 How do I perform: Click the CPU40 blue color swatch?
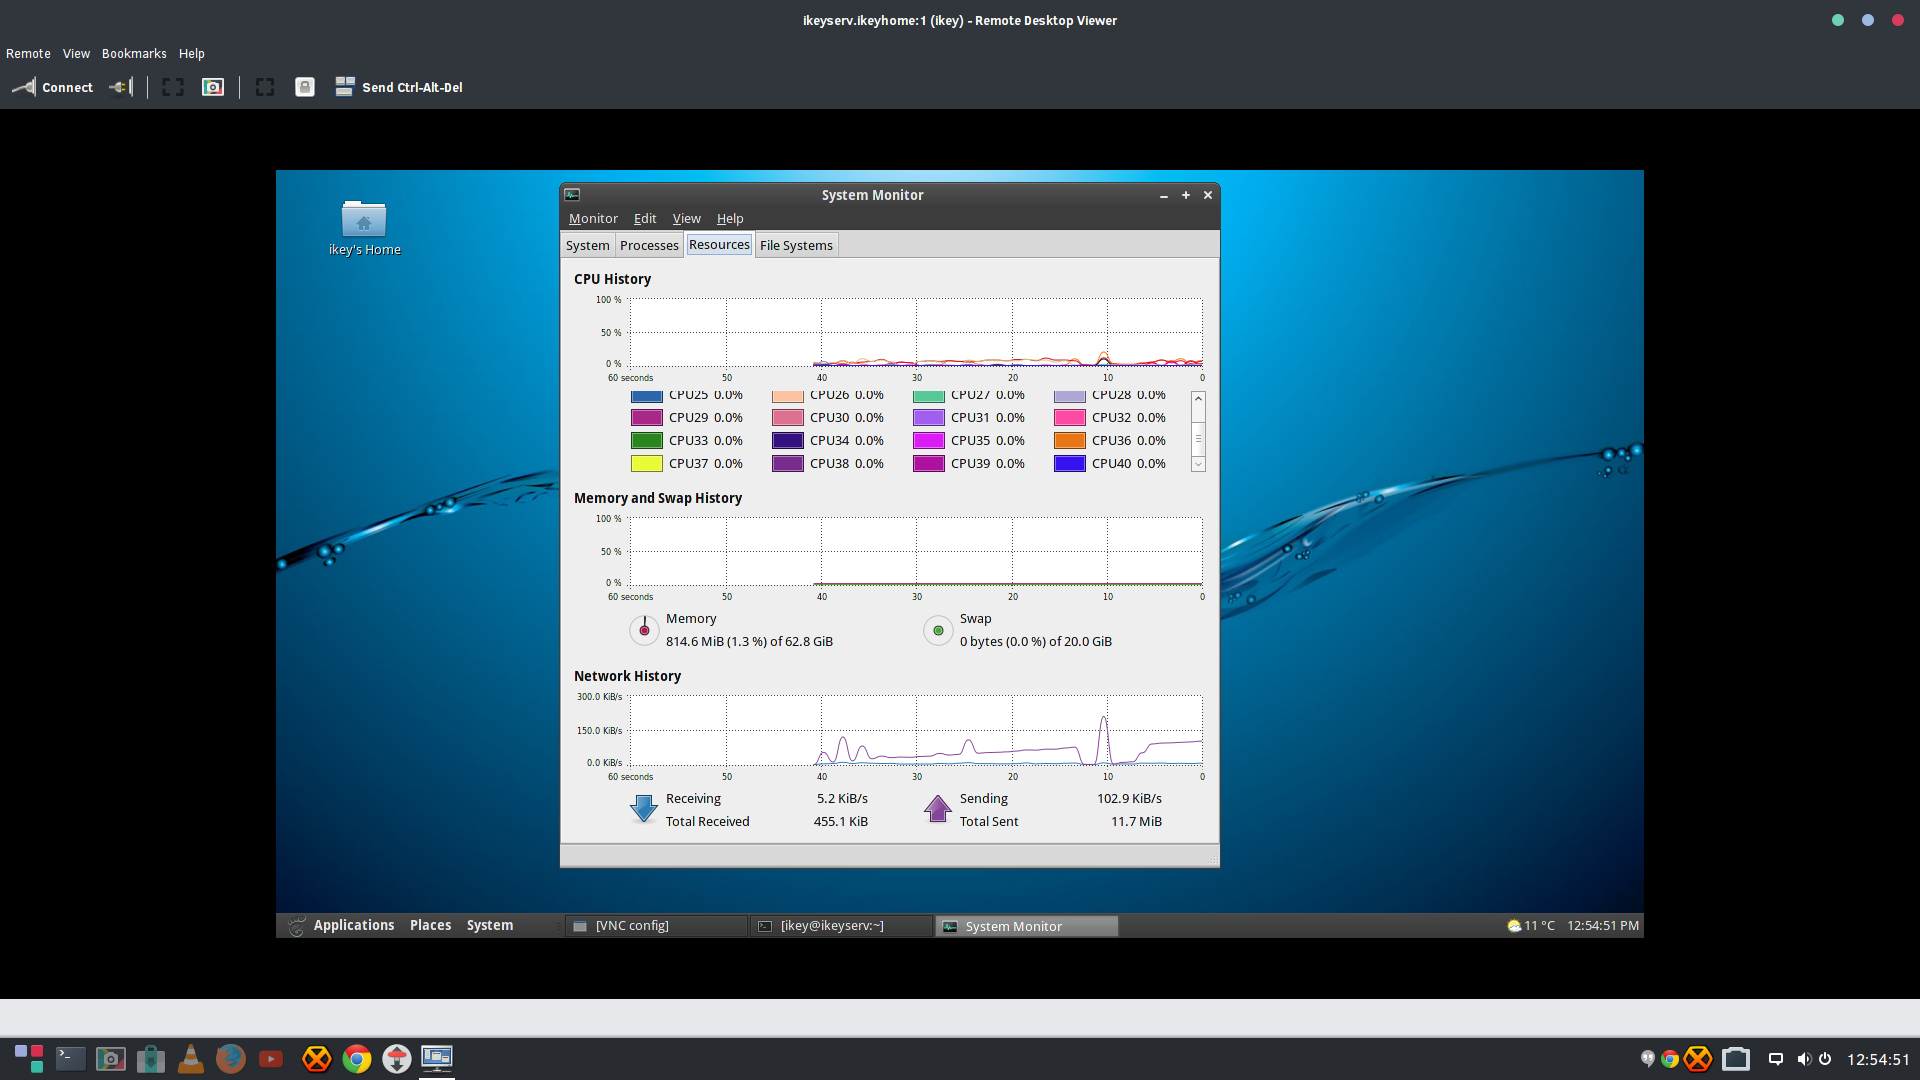(x=1069, y=464)
